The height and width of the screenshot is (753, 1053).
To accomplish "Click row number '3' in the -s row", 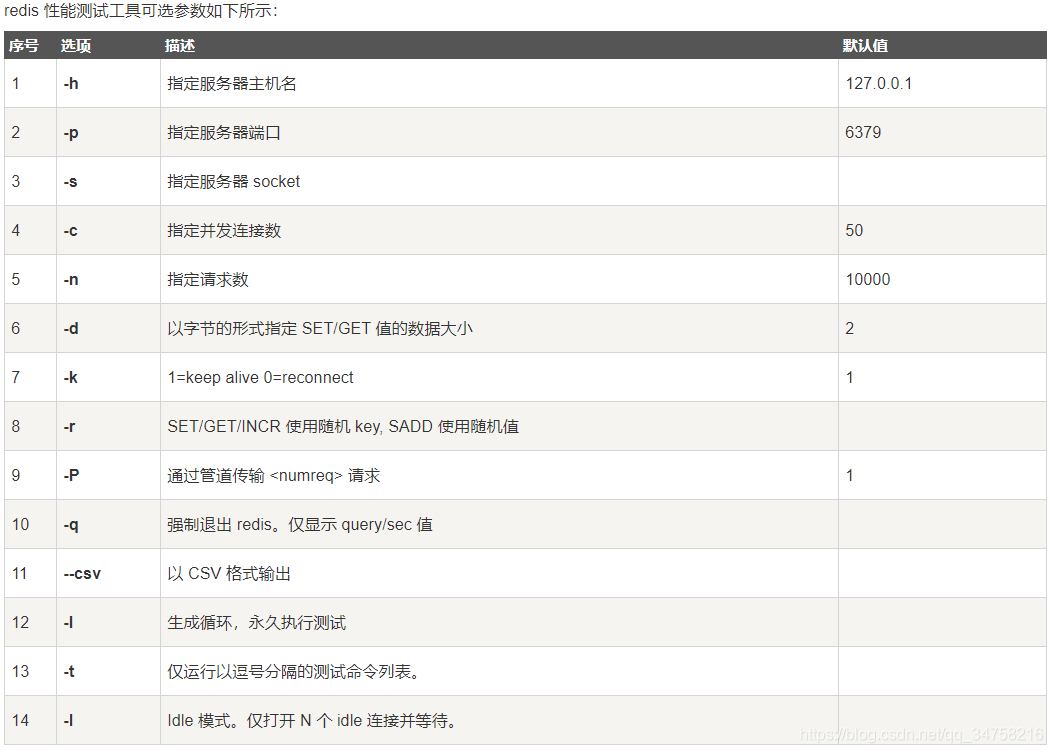I will pyautogui.click(x=15, y=181).
